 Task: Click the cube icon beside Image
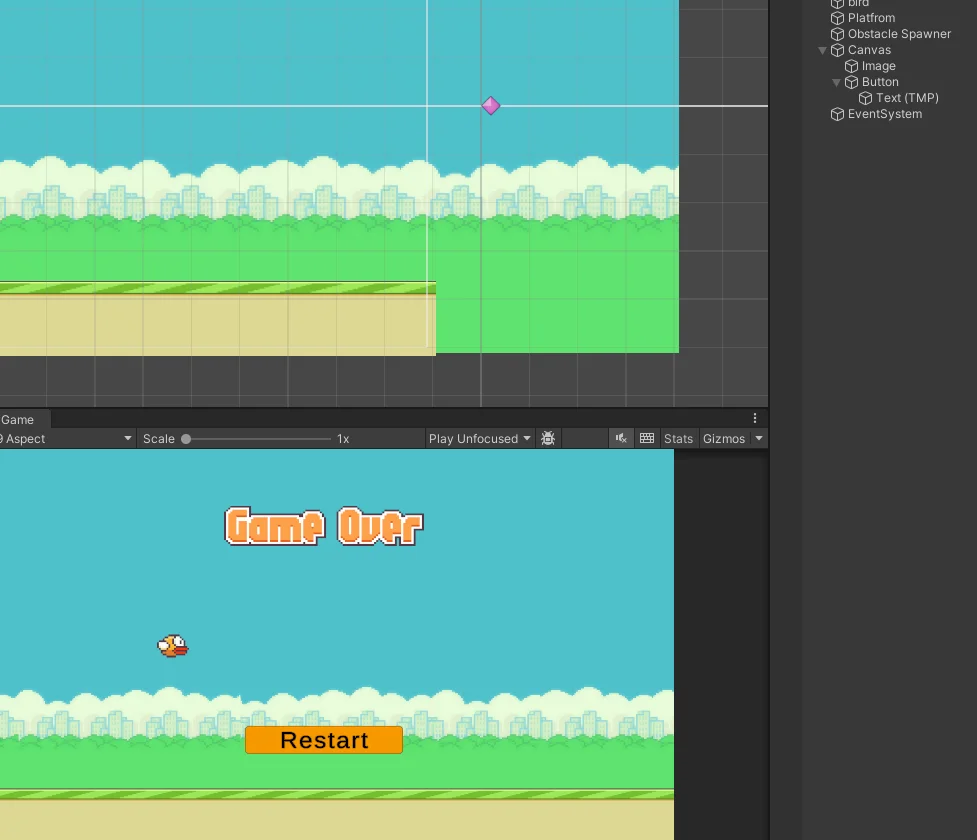(851, 66)
